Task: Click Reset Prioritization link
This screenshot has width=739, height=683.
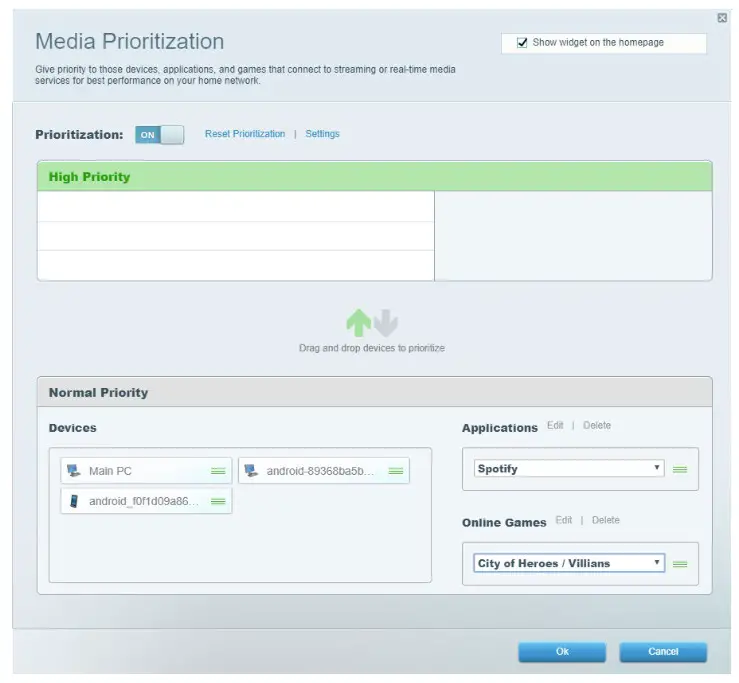Action: click(245, 134)
